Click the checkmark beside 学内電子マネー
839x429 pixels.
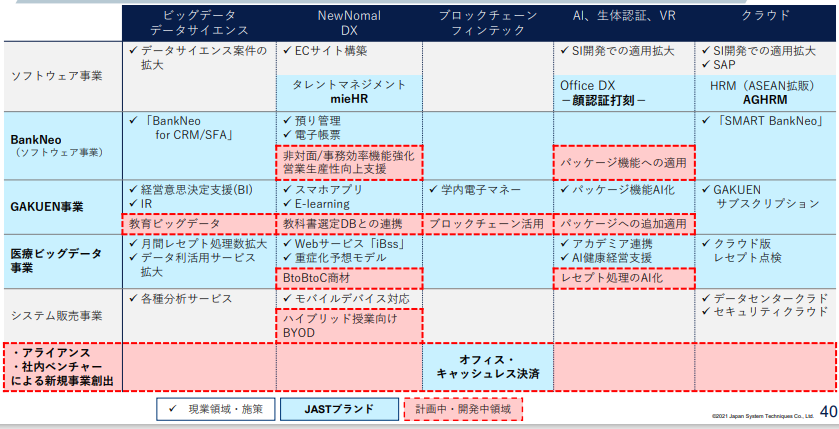[433, 188]
